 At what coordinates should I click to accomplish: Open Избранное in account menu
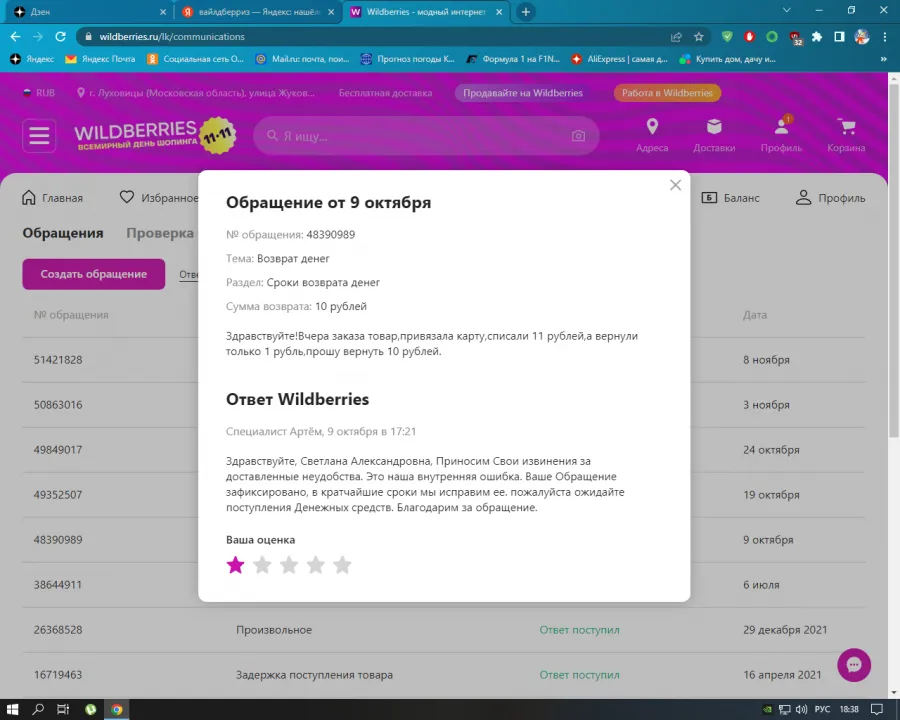tap(159, 198)
